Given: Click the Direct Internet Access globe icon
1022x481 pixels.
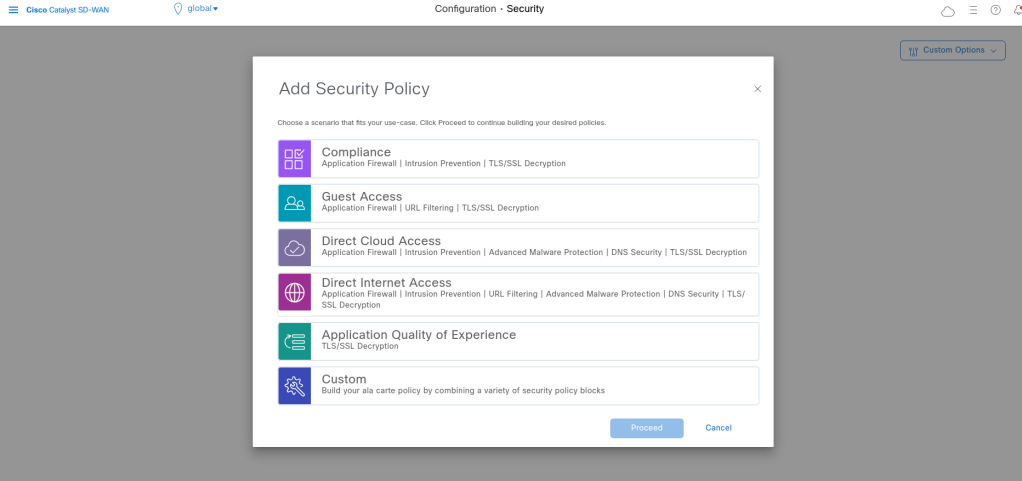Looking at the screenshot, I should [295, 292].
